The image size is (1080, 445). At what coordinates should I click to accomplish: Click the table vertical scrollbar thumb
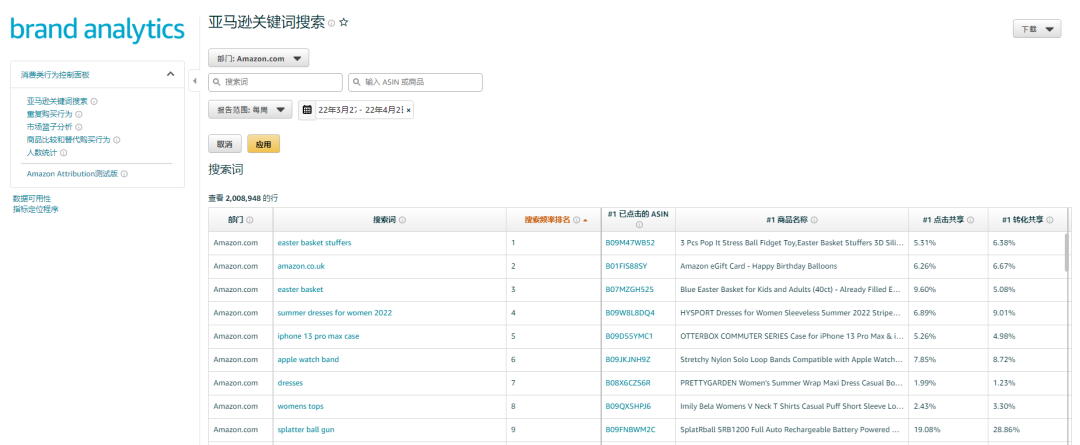(x=1068, y=253)
